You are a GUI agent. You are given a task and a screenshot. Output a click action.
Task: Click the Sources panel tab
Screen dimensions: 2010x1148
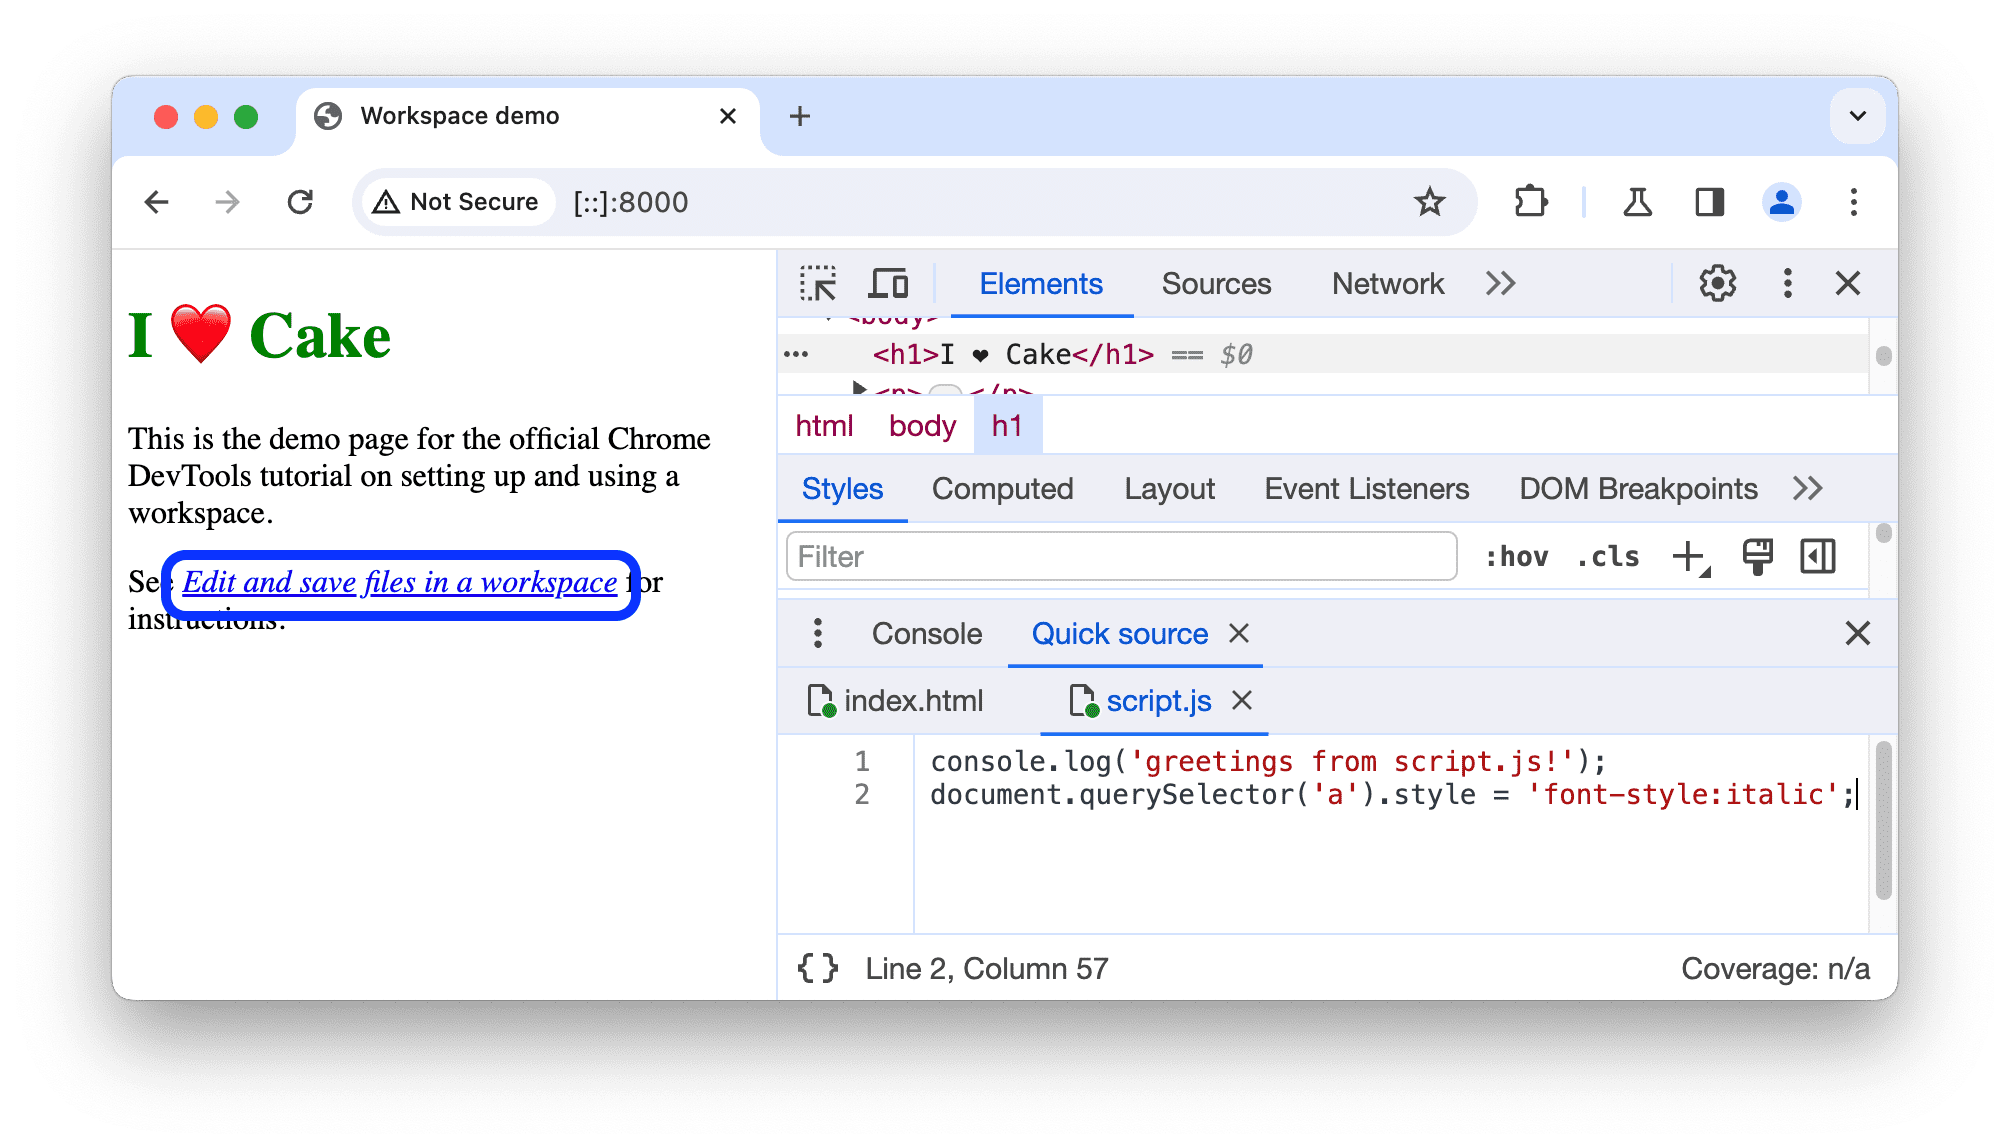tap(1212, 284)
